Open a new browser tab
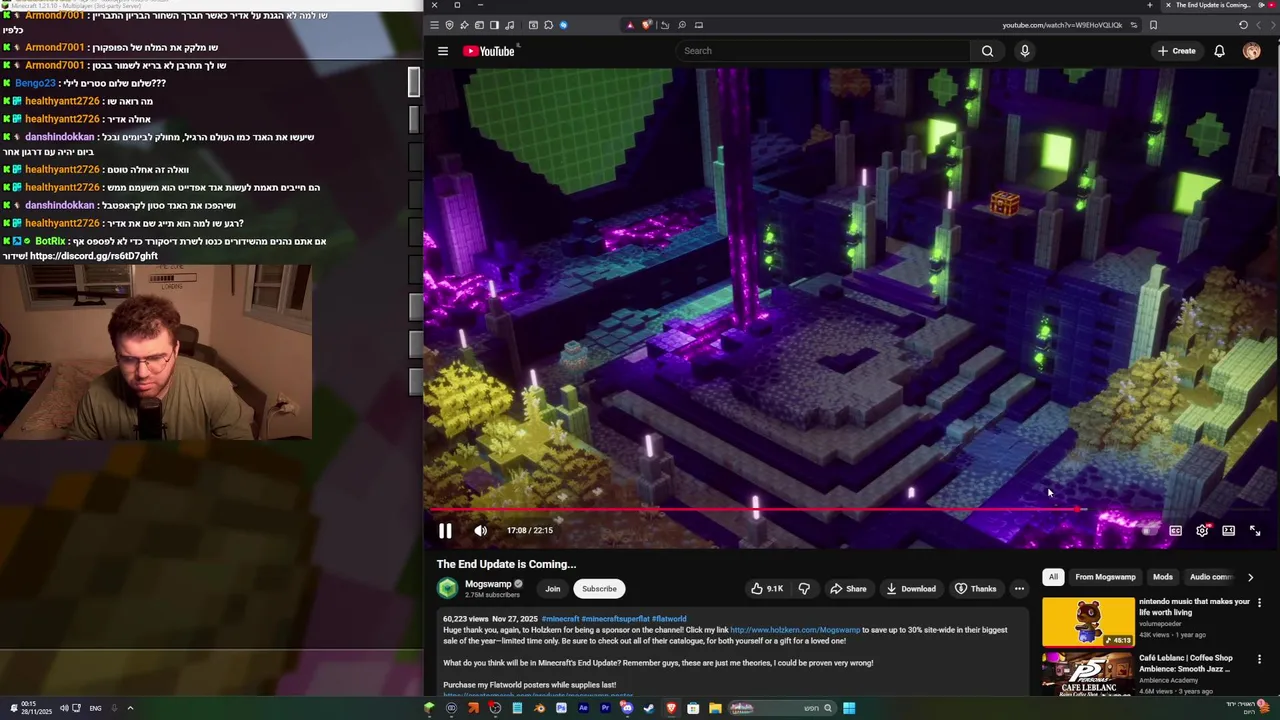 (1149, 5)
